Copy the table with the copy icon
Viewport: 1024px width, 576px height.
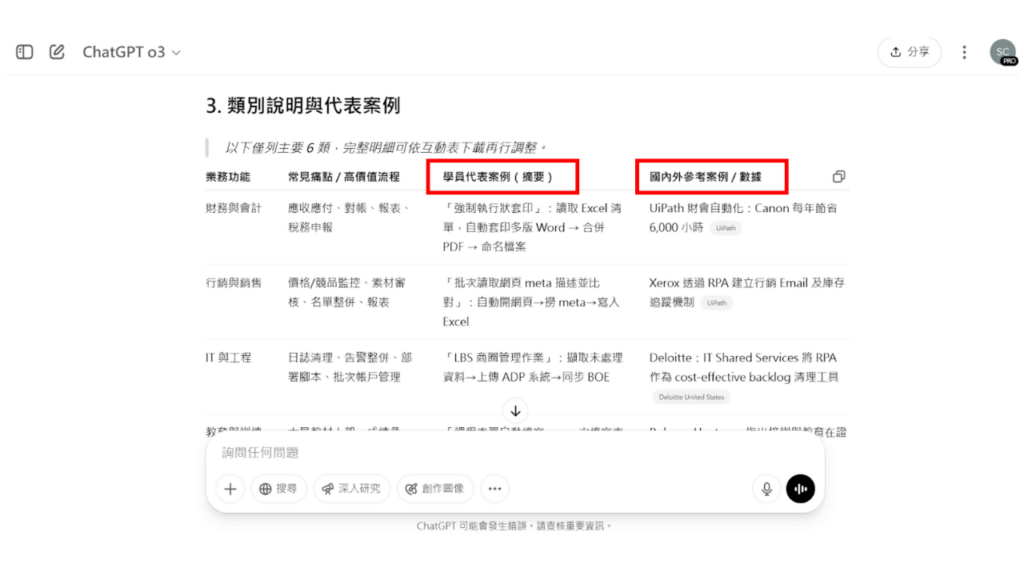click(x=839, y=176)
